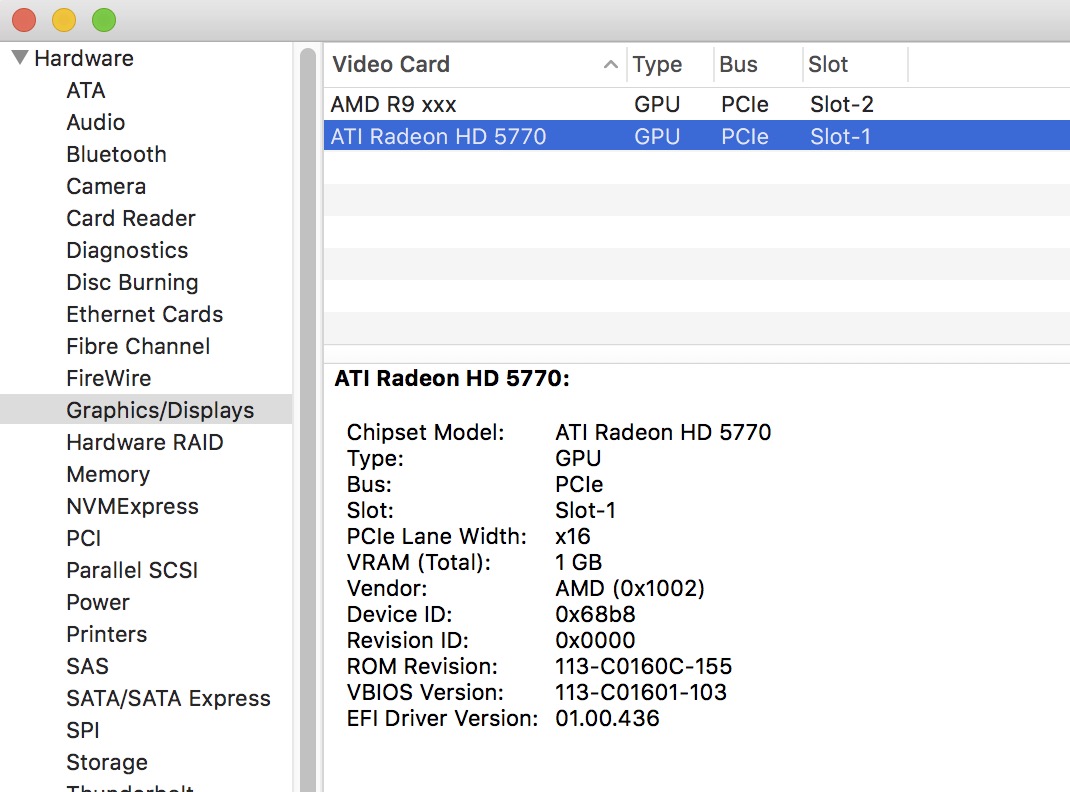Click the VRAM value 1 GB
This screenshot has height=792, width=1070.
[x=578, y=562]
